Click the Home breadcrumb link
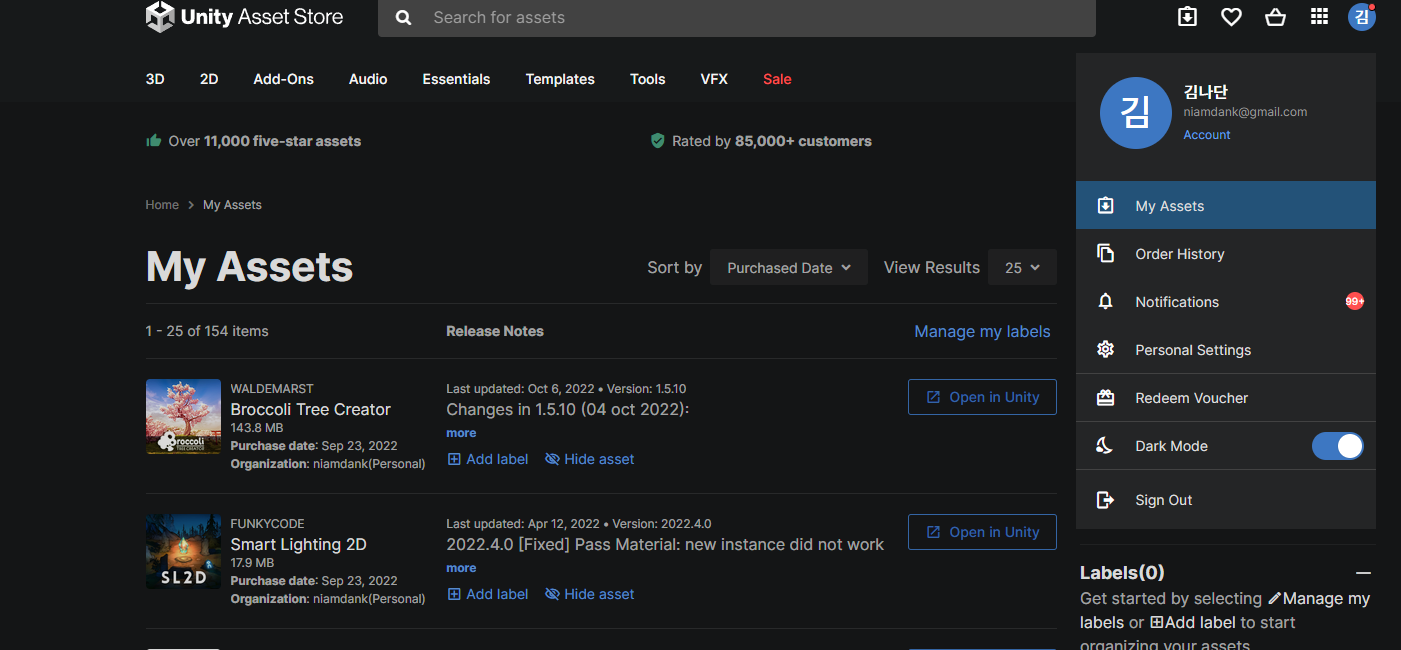 (162, 205)
